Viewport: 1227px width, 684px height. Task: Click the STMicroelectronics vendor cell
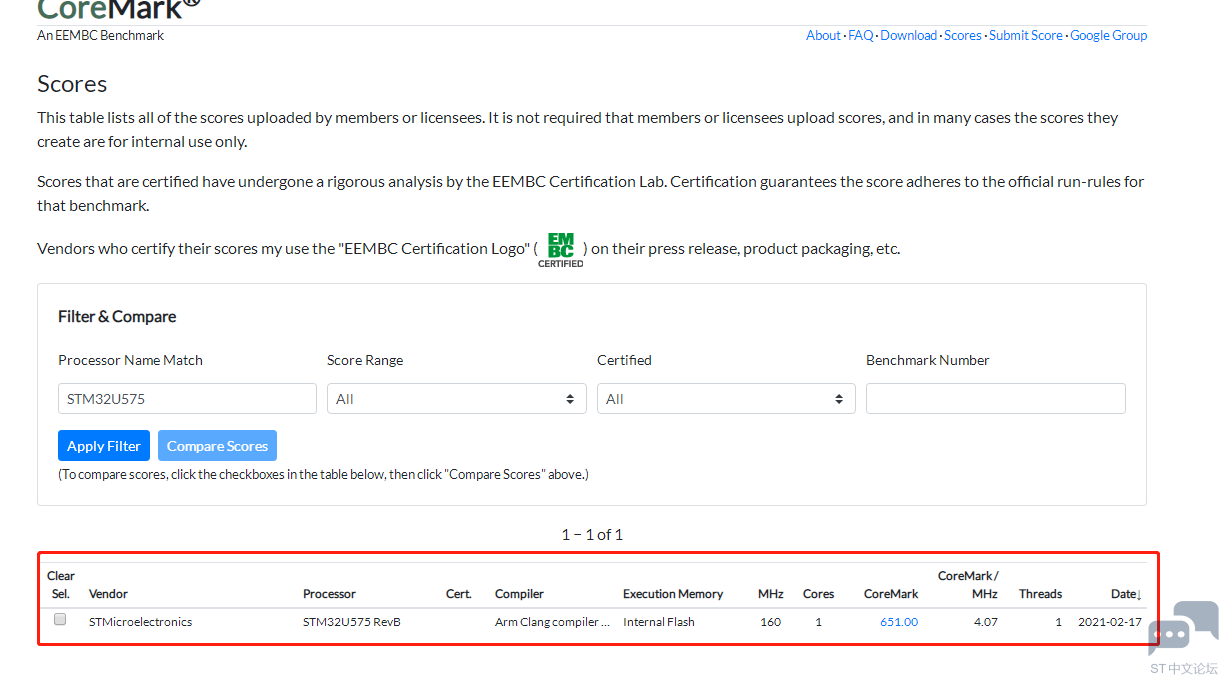(x=140, y=622)
